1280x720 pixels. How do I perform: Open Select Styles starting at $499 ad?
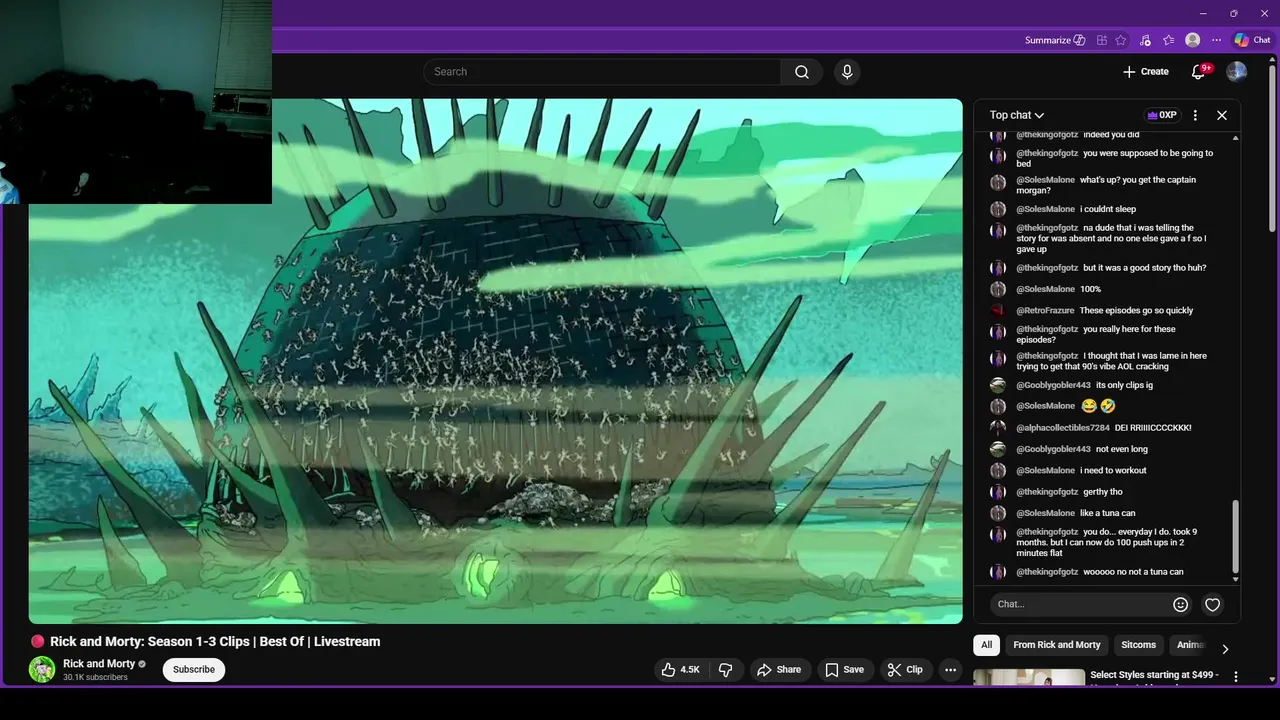pyautogui.click(x=1154, y=675)
